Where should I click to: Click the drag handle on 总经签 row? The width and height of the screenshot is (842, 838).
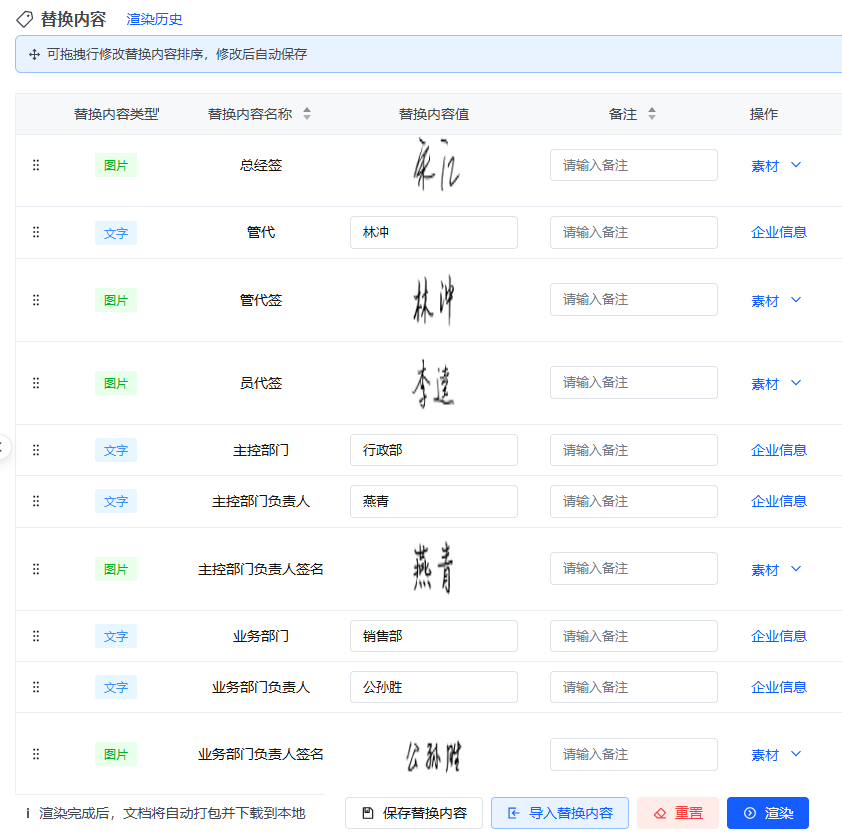point(36,165)
